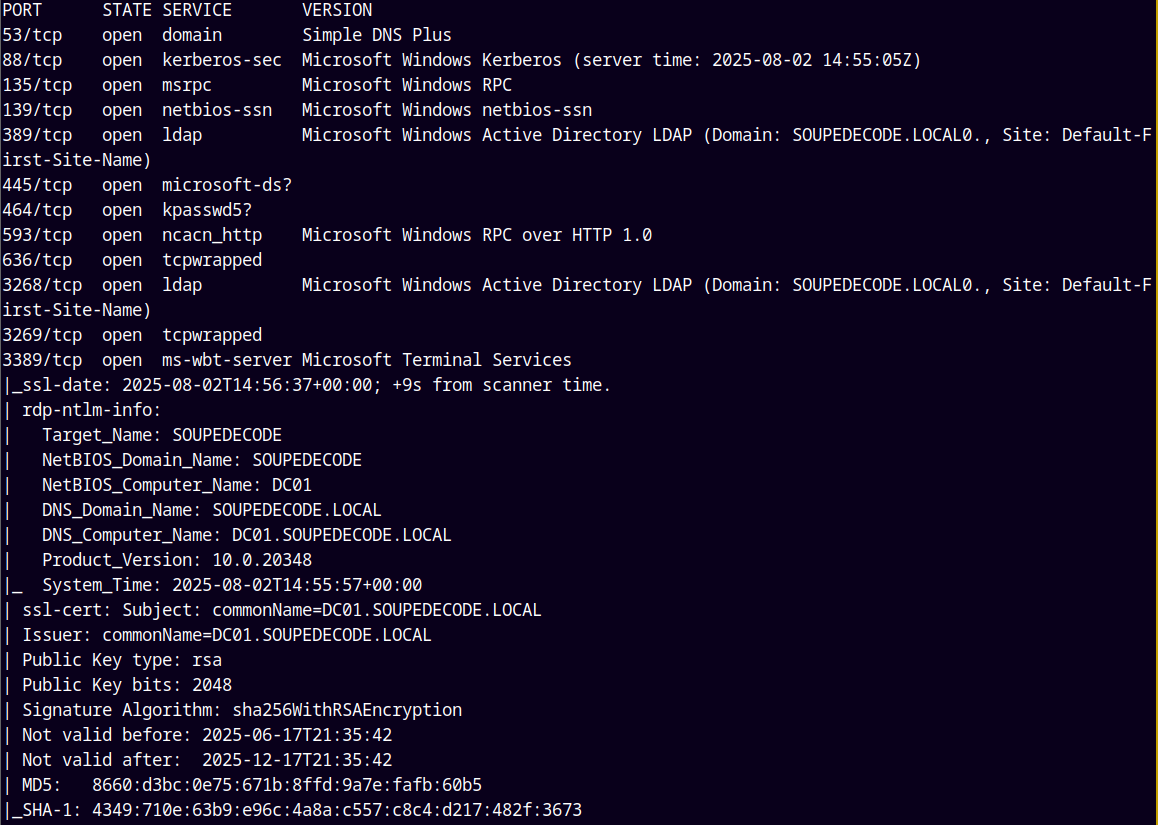
Task: Click the Signature Algorithm sha256WithRSAEncryption text
Action: click(347, 711)
